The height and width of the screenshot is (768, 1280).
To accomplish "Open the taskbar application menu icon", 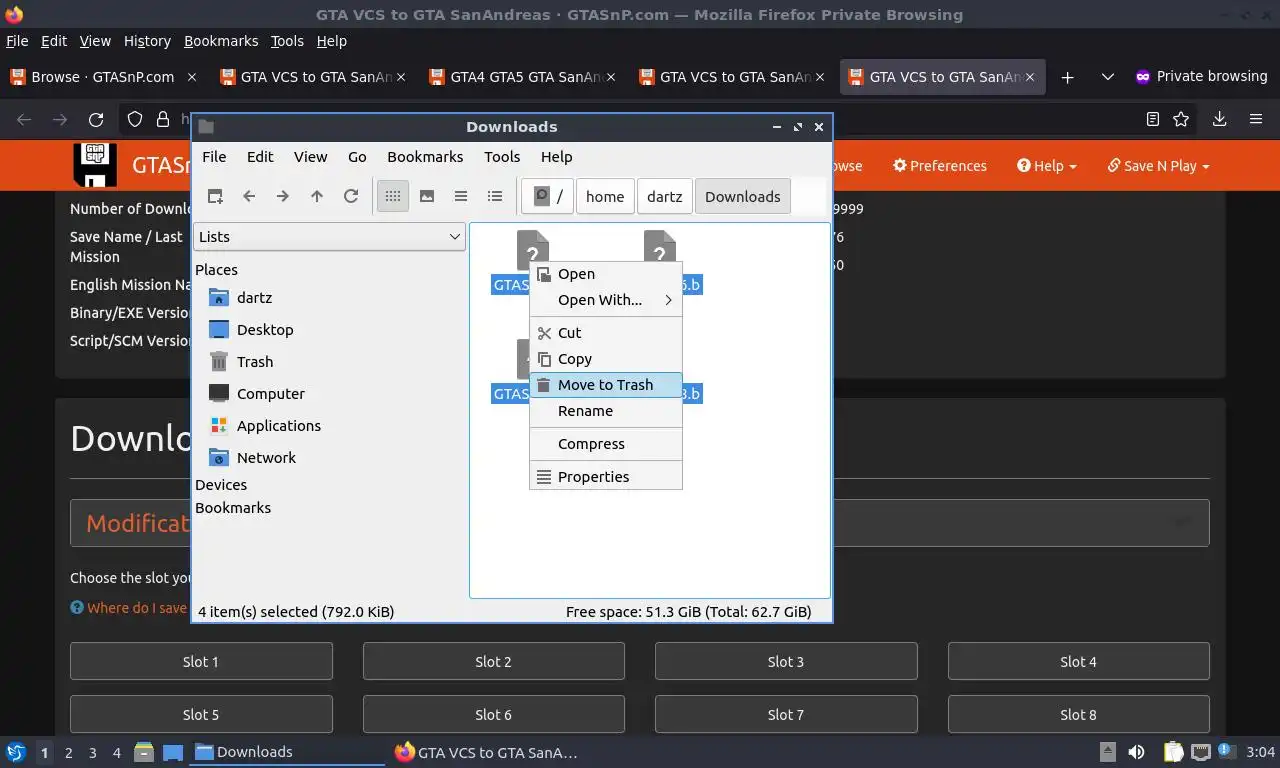I will click(15, 752).
